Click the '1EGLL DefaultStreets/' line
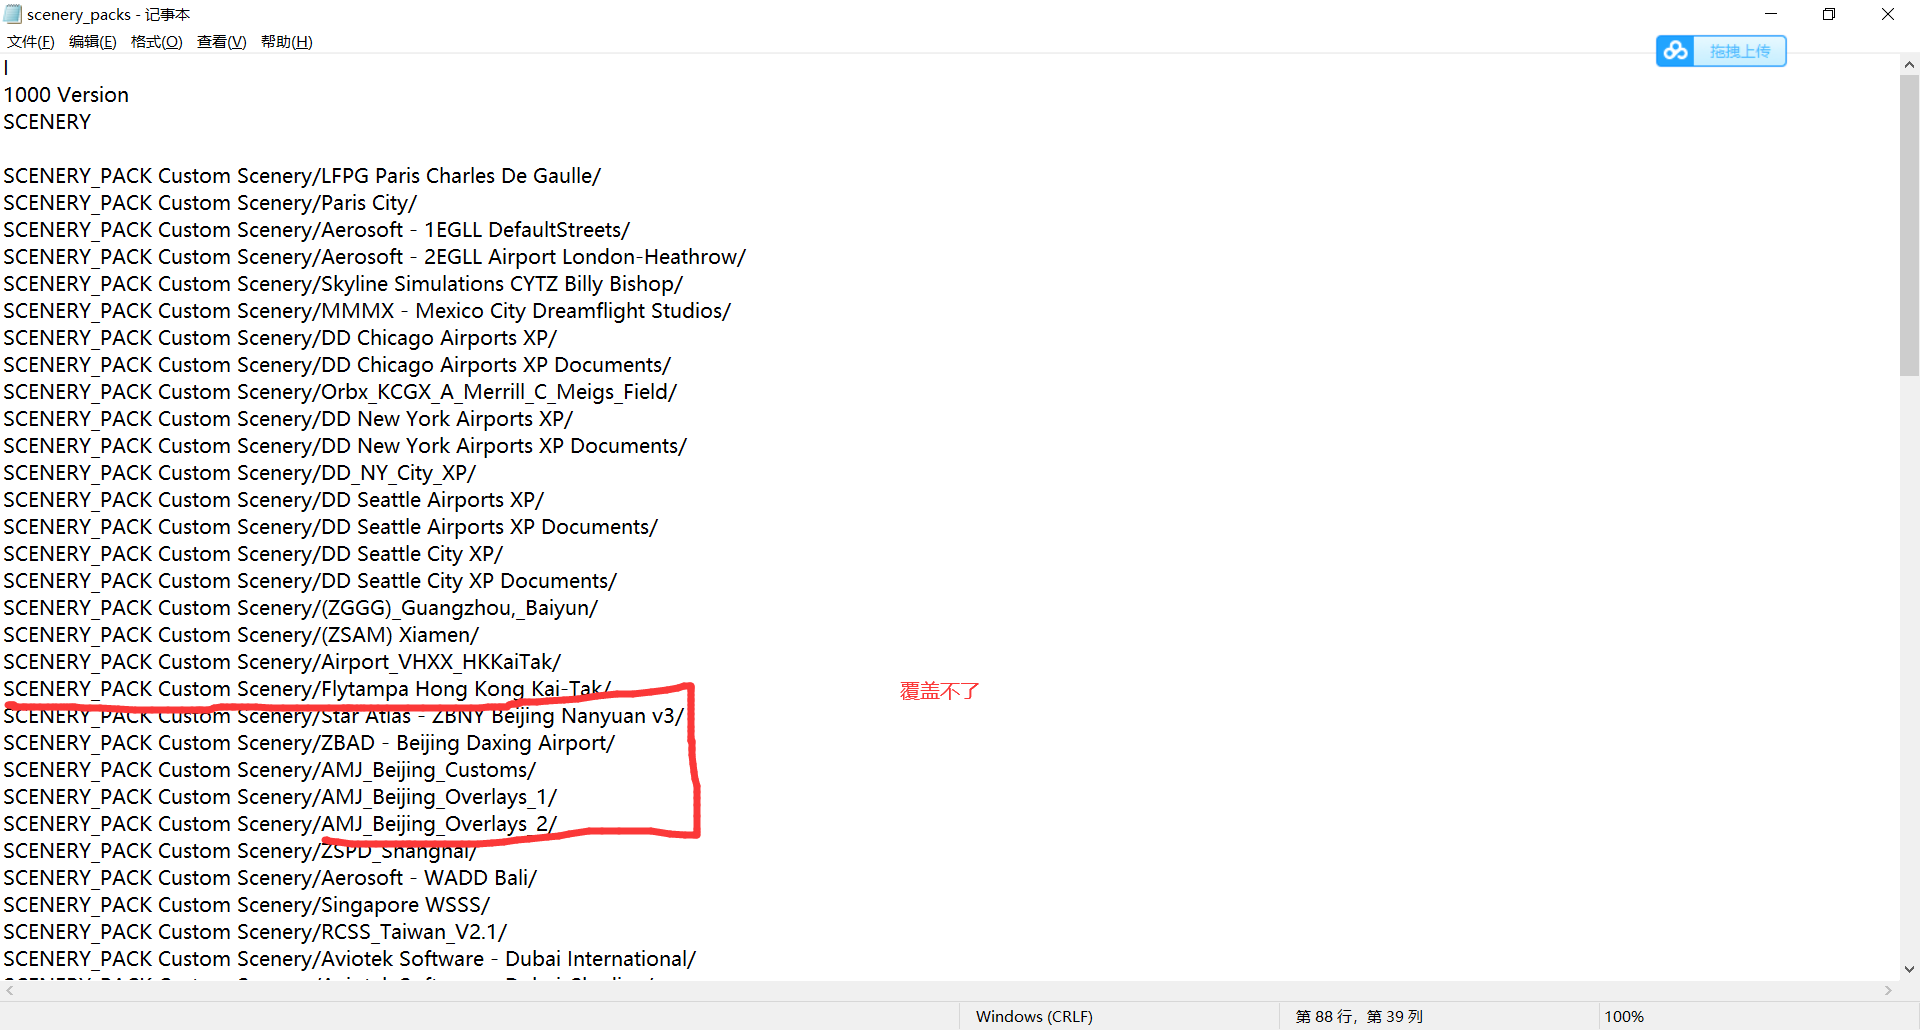 click(x=317, y=230)
